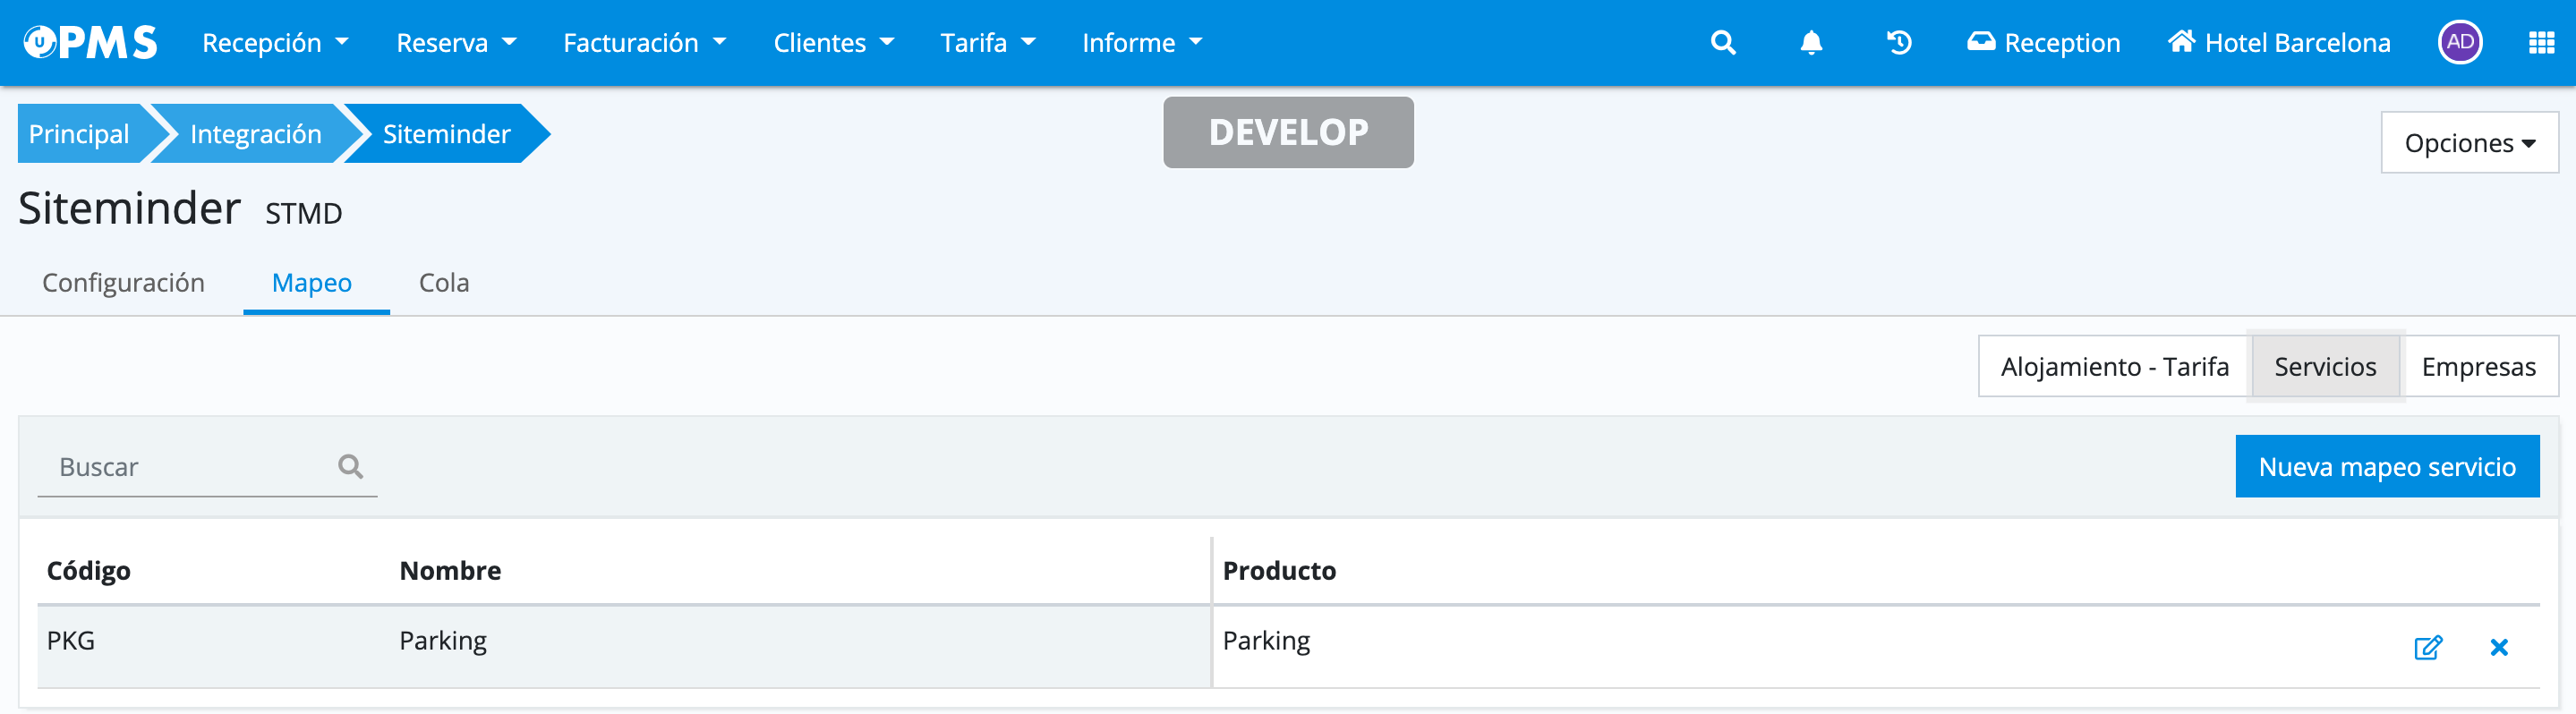2576x714 pixels.
Task: Expand the Opciones dropdown
Action: point(2468,143)
